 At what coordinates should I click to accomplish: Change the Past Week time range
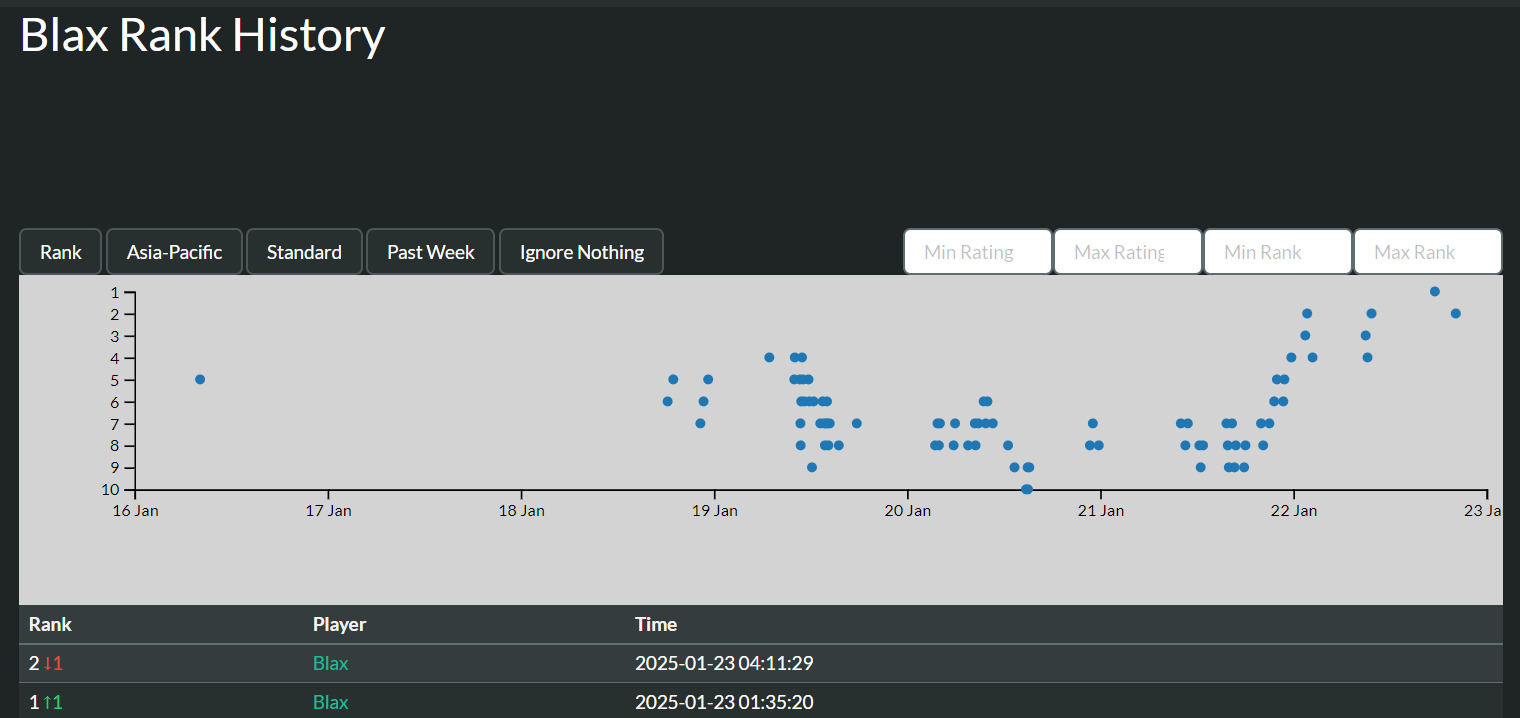[x=430, y=252]
